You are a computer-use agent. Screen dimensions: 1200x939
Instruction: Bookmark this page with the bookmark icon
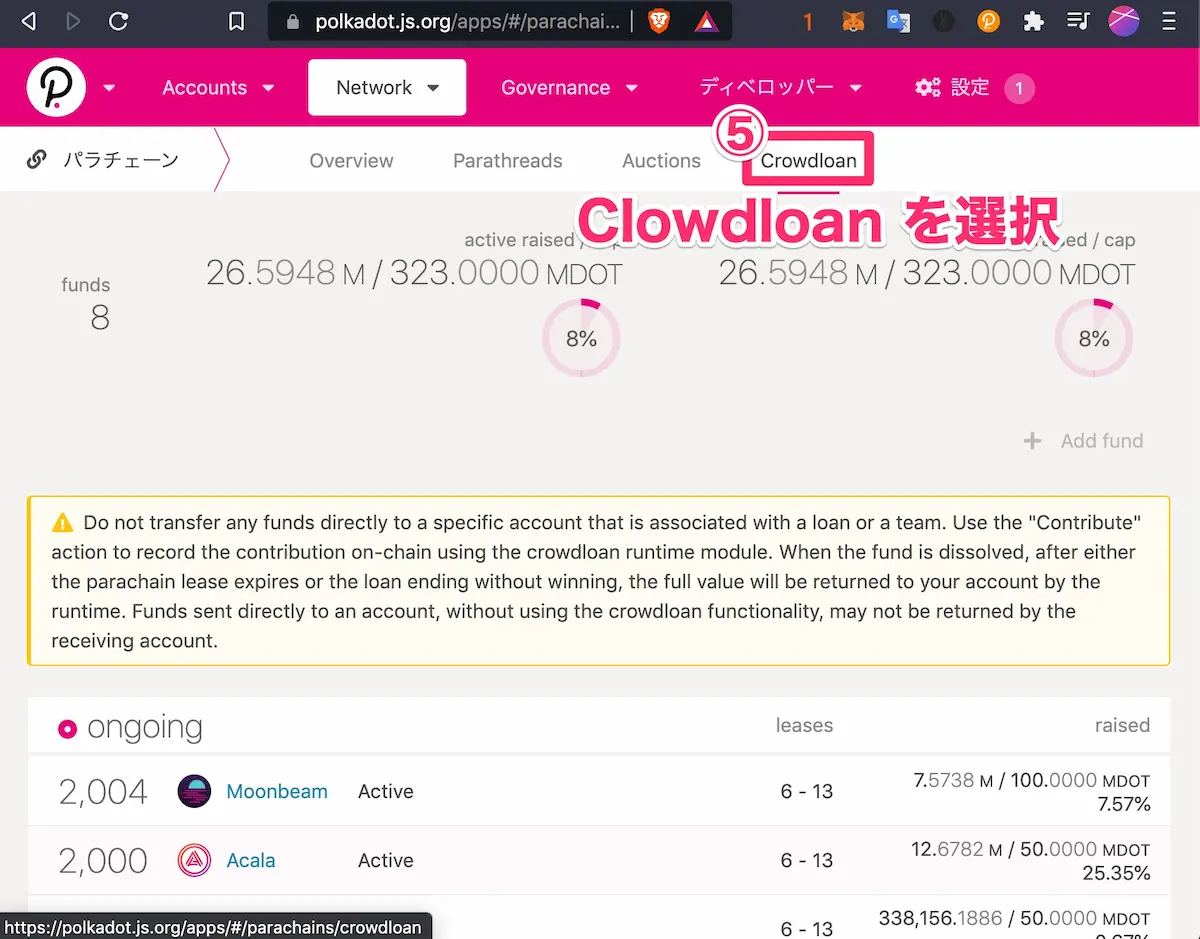pyautogui.click(x=237, y=21)
